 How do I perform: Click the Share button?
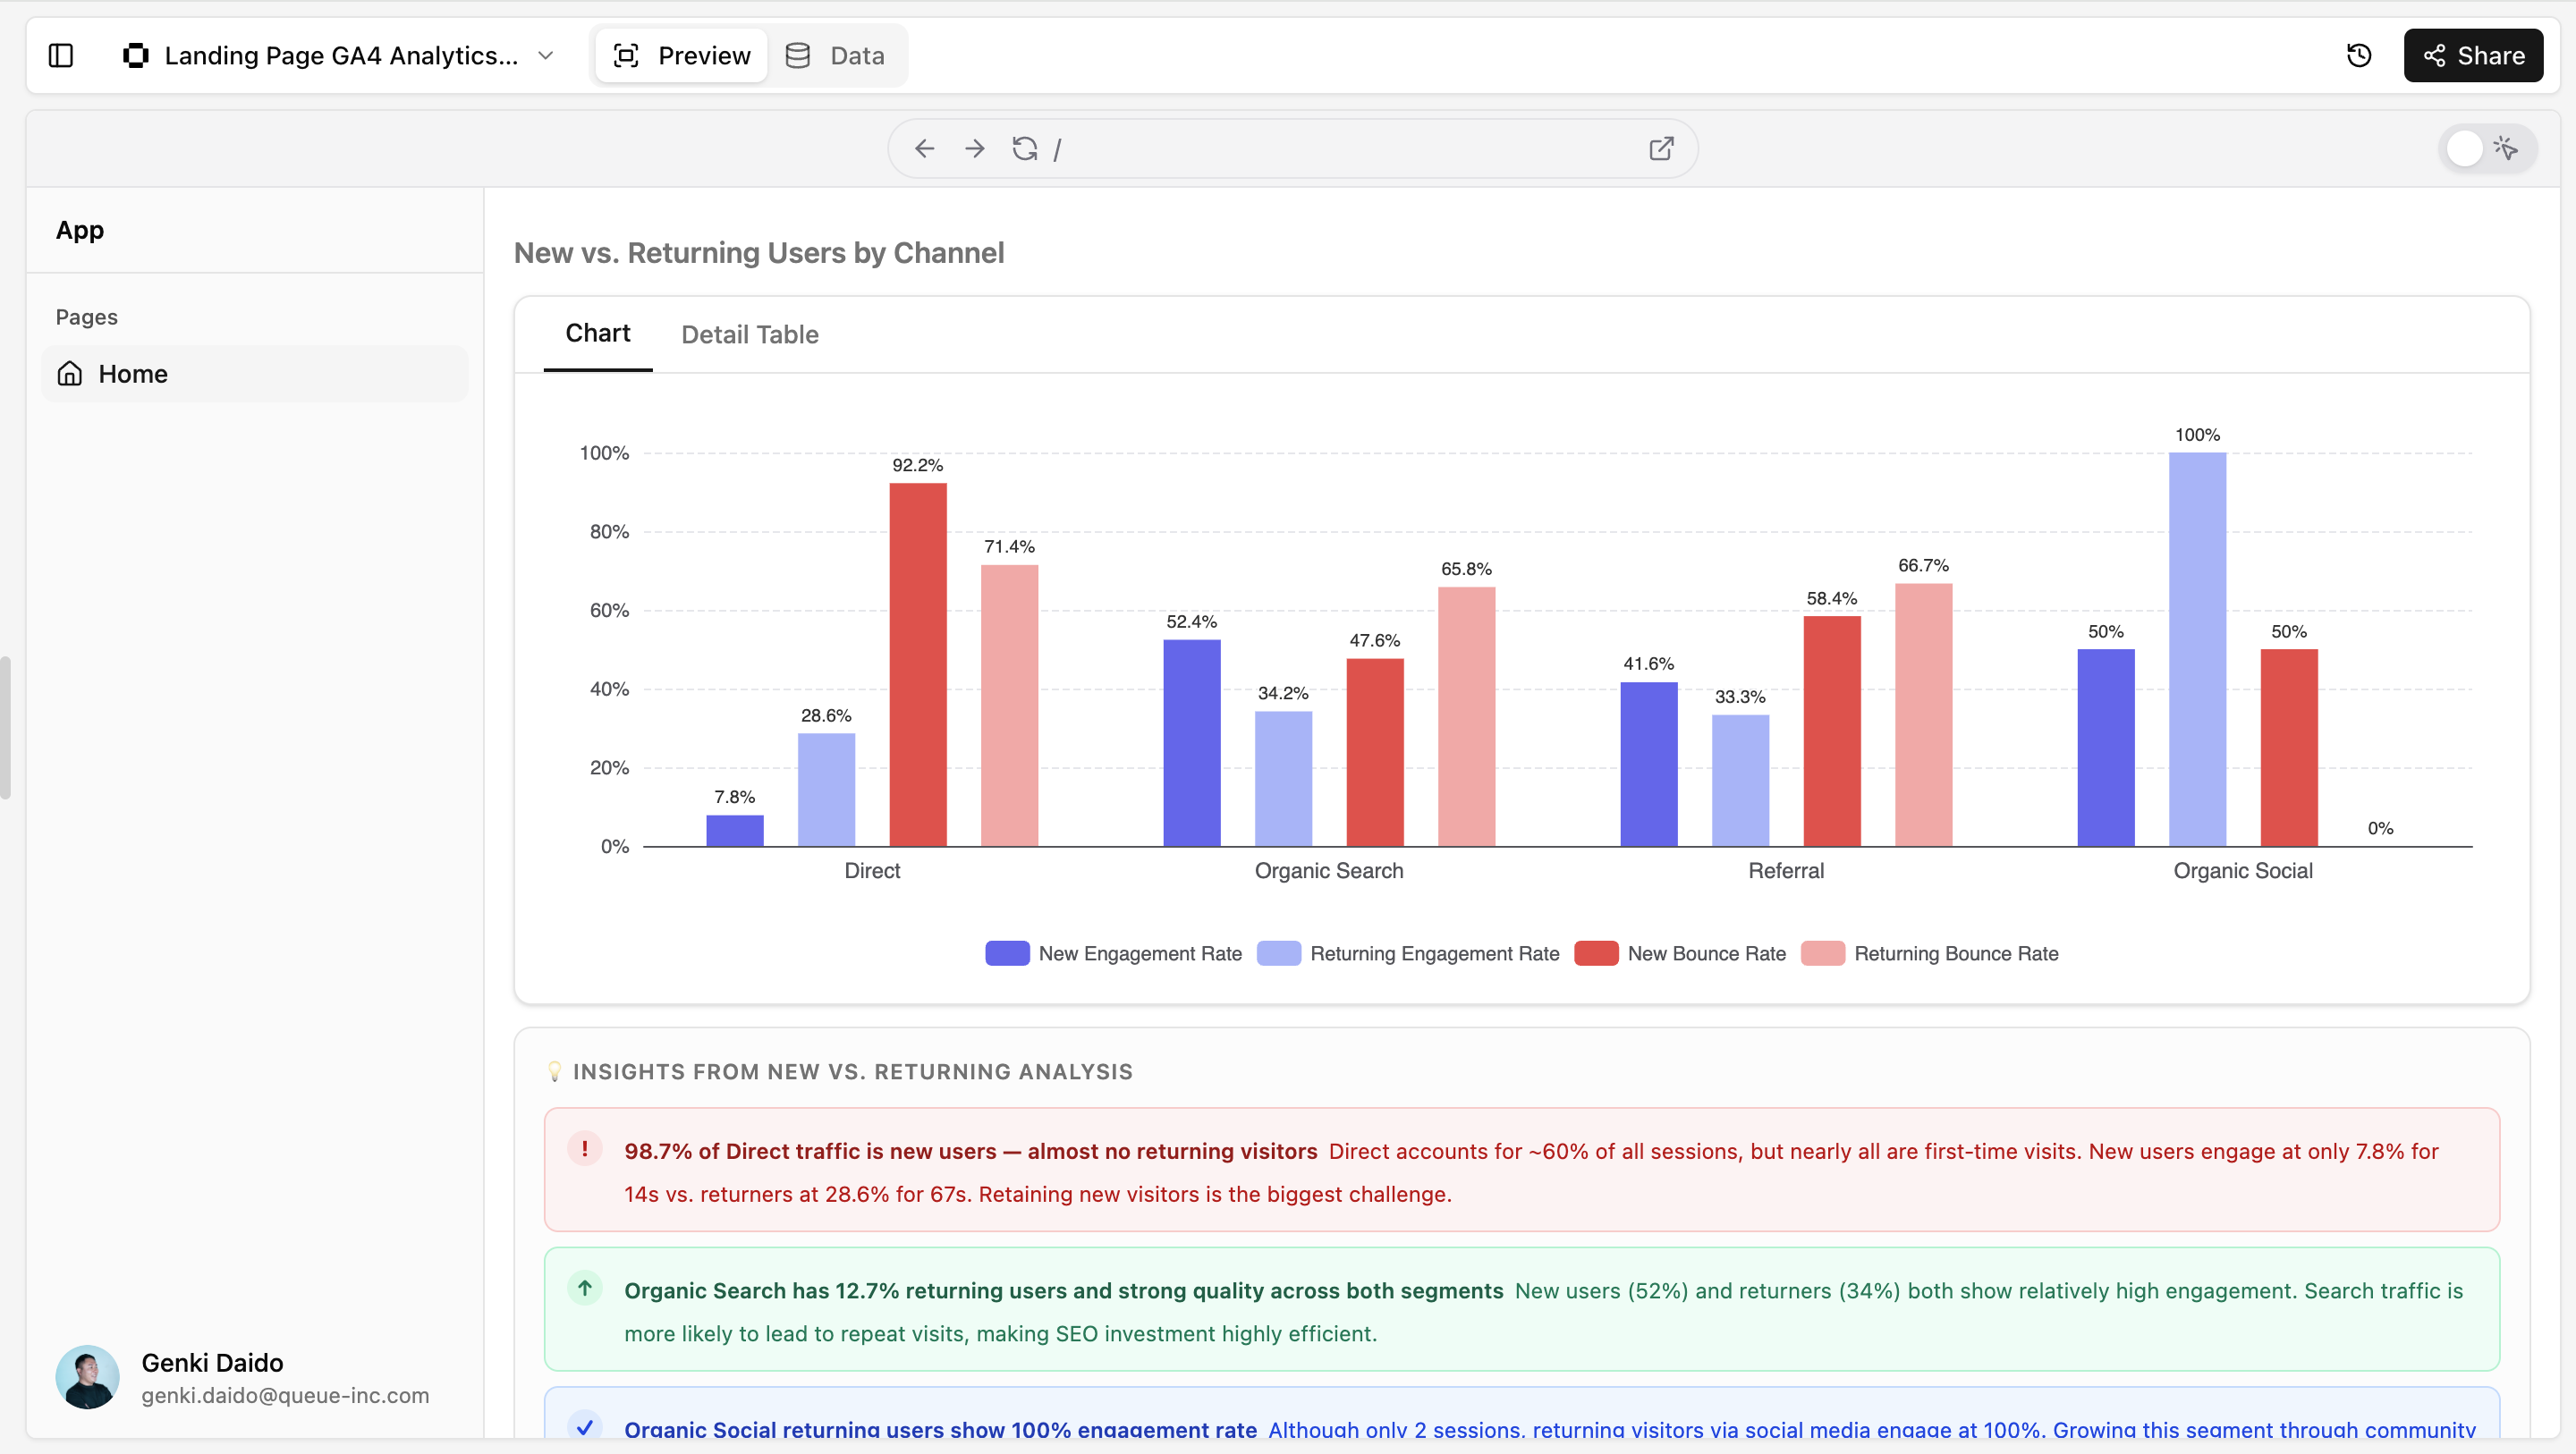(2472, 56)
